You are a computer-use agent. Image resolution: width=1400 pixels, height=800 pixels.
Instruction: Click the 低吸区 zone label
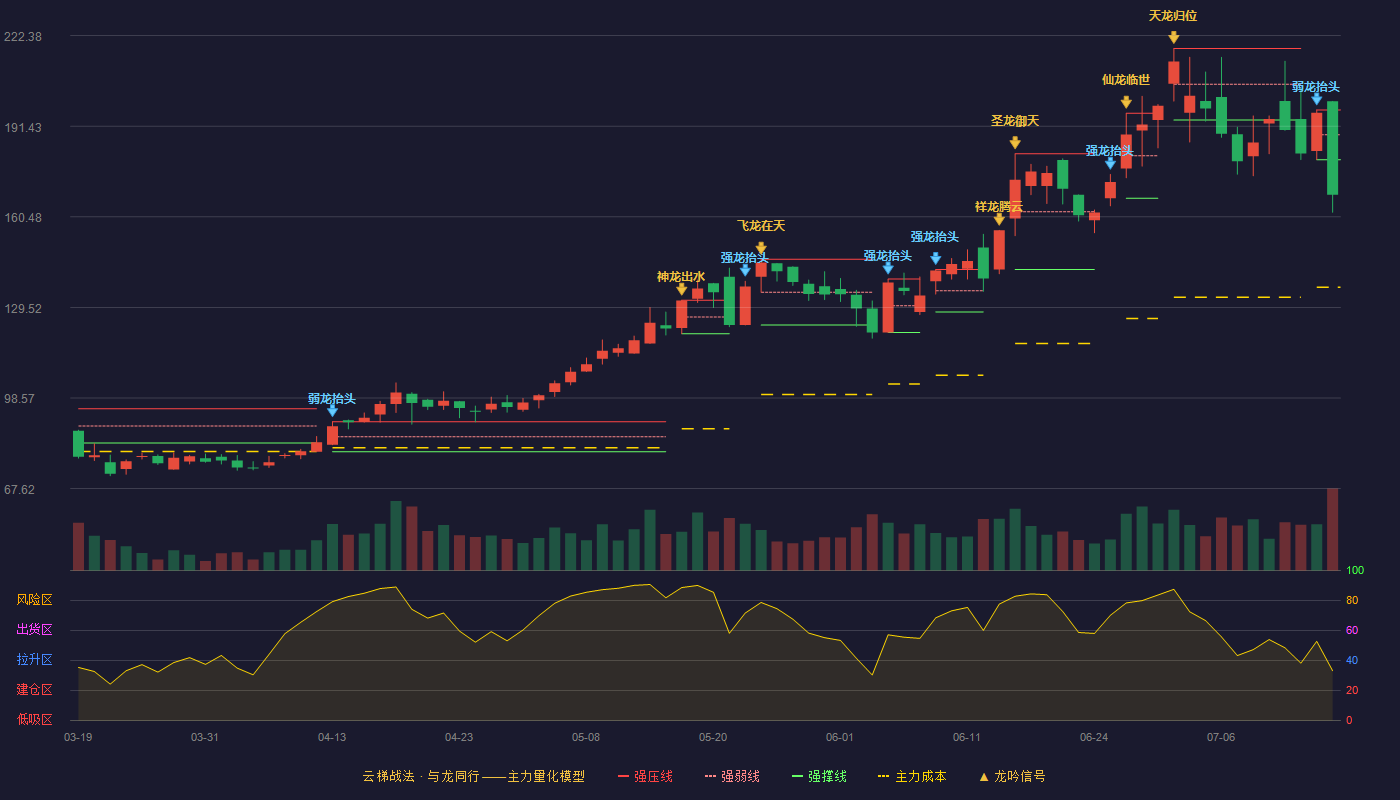(34, 719)
